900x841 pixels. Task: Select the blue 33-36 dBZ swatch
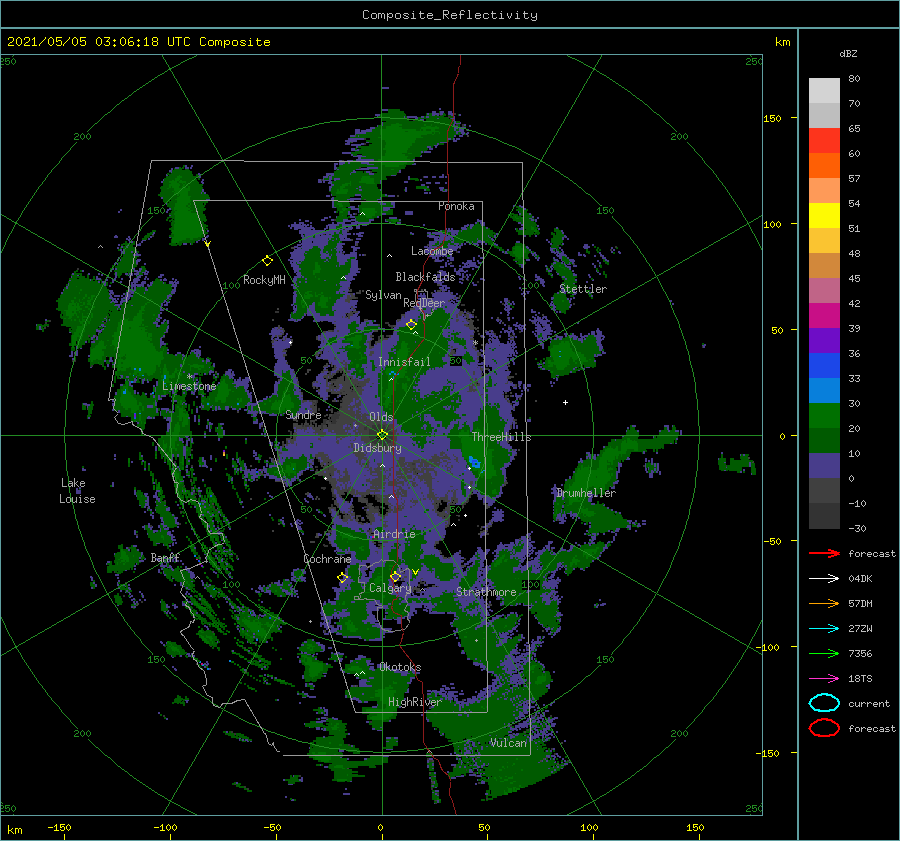pos(824,366)
